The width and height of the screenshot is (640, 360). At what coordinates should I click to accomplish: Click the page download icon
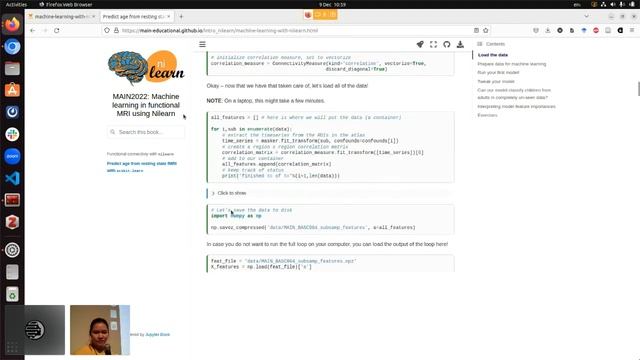tap(460, 44)
